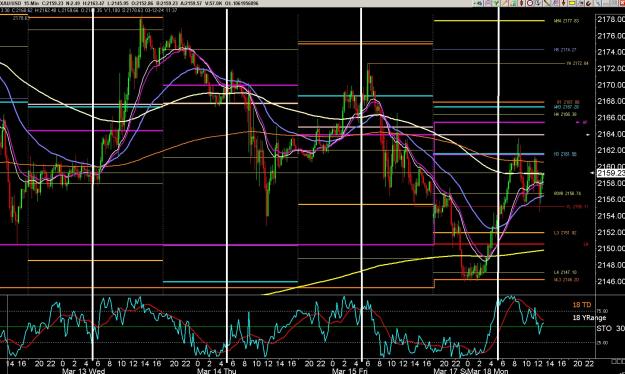The width and height of the screenshot is (625, 374).
Task: Click the highlighted current price 2159.23 label
Action: pyautogui.click(x=610, y=173)
